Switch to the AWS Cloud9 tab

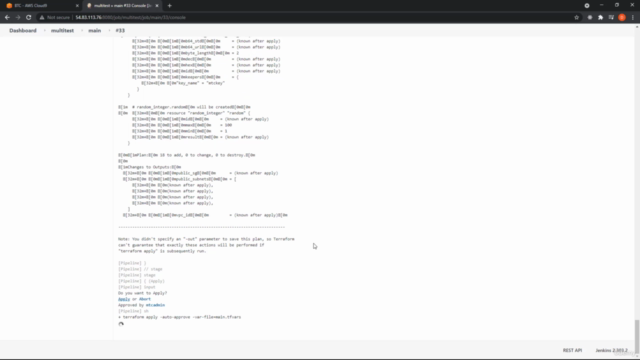pos(41,6)
